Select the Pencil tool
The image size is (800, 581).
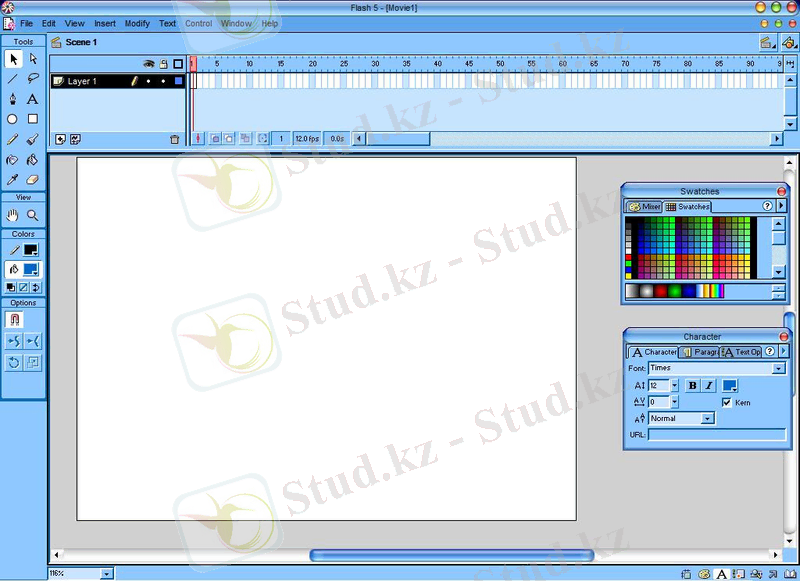click(13, 139)
